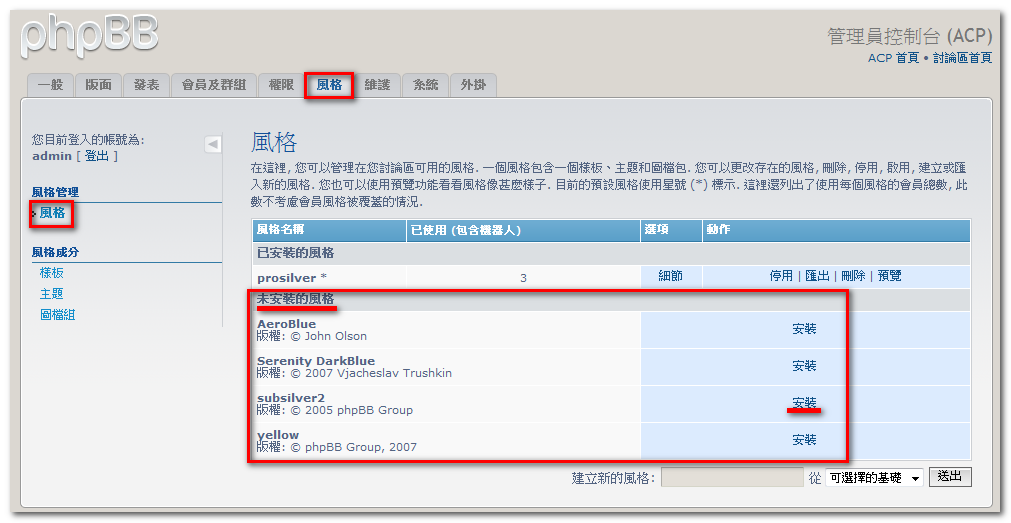Click the yellow style name
The width and height of the screenshot is (1011, 523).
pos(278,435)
